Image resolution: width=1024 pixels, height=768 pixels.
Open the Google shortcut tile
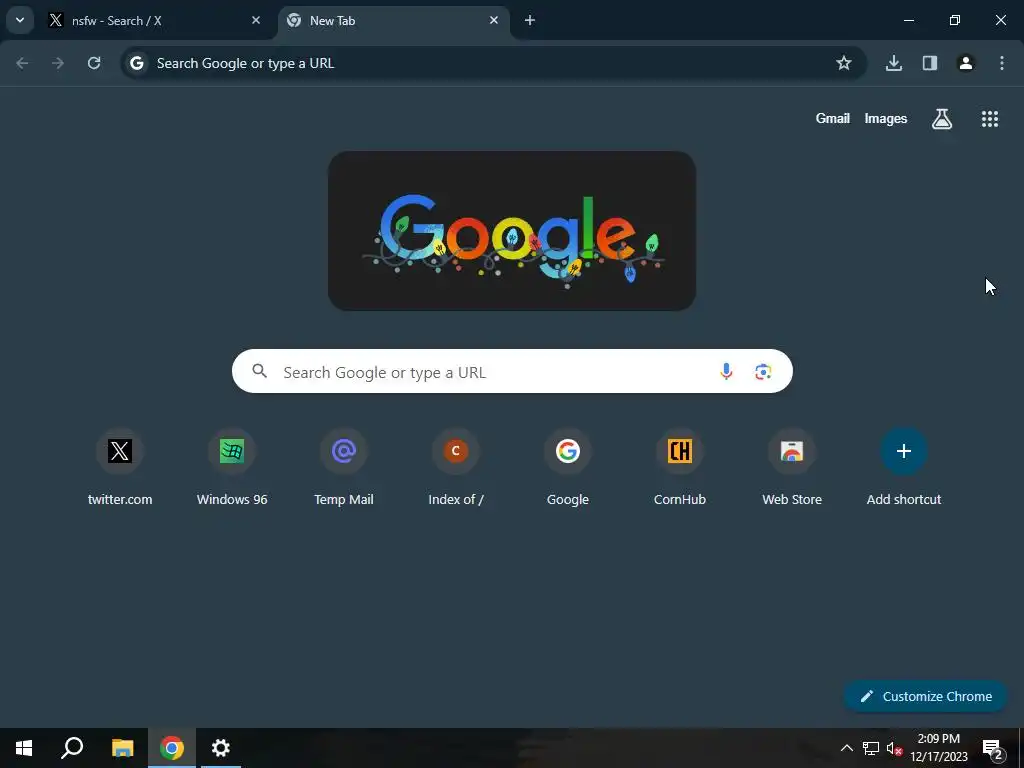pyautogui.click(x=568, y=467)
